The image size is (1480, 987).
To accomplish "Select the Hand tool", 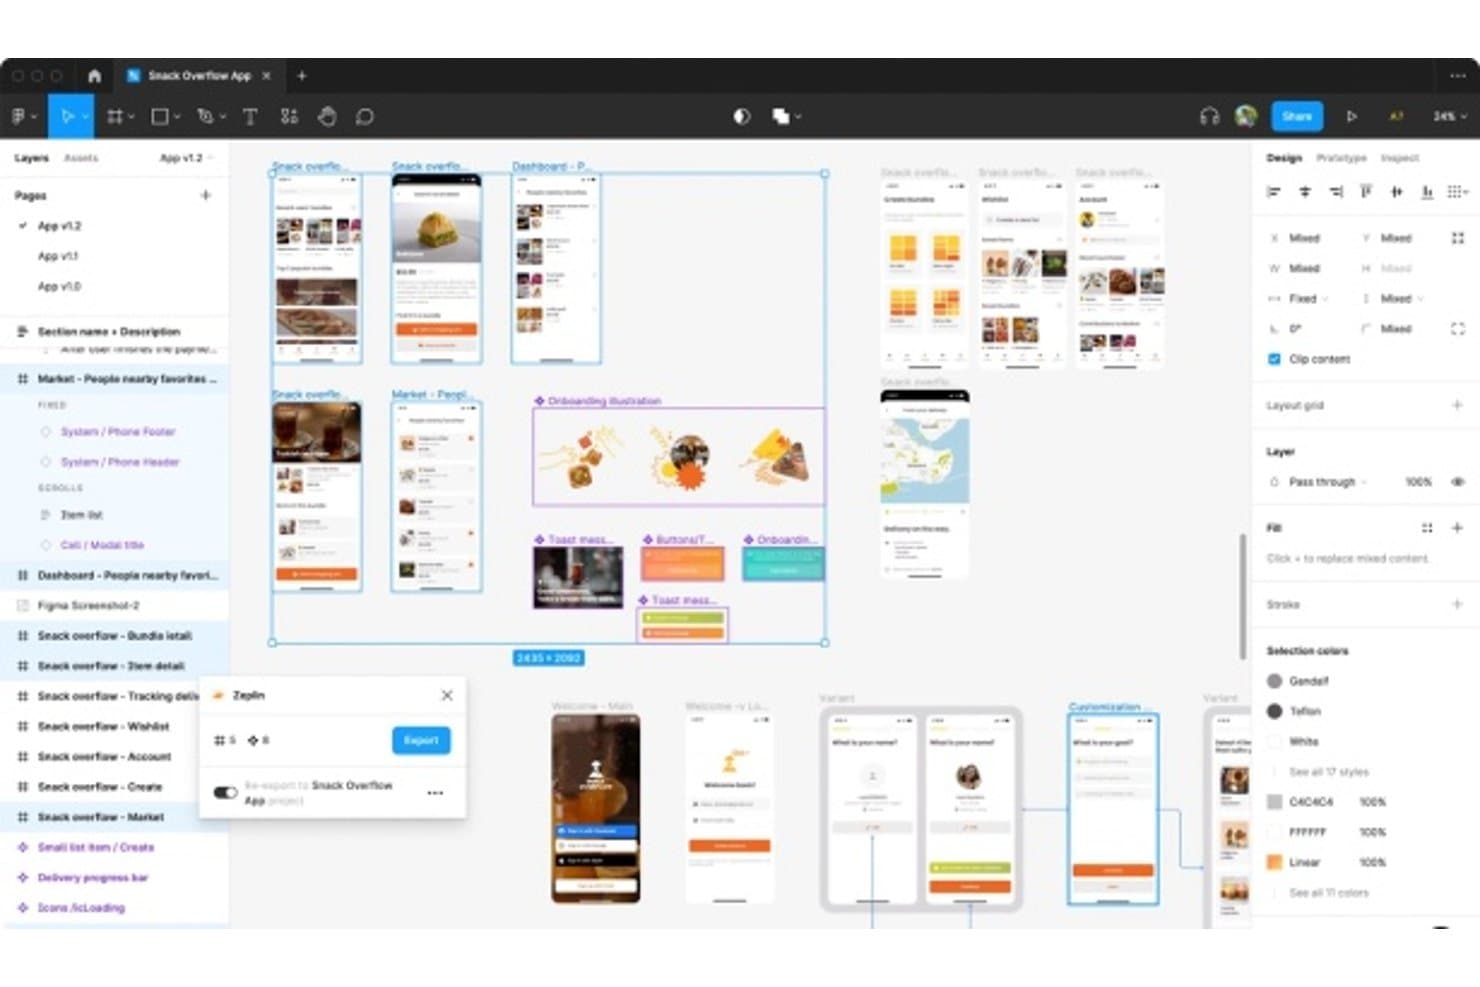I will point(327,116).
